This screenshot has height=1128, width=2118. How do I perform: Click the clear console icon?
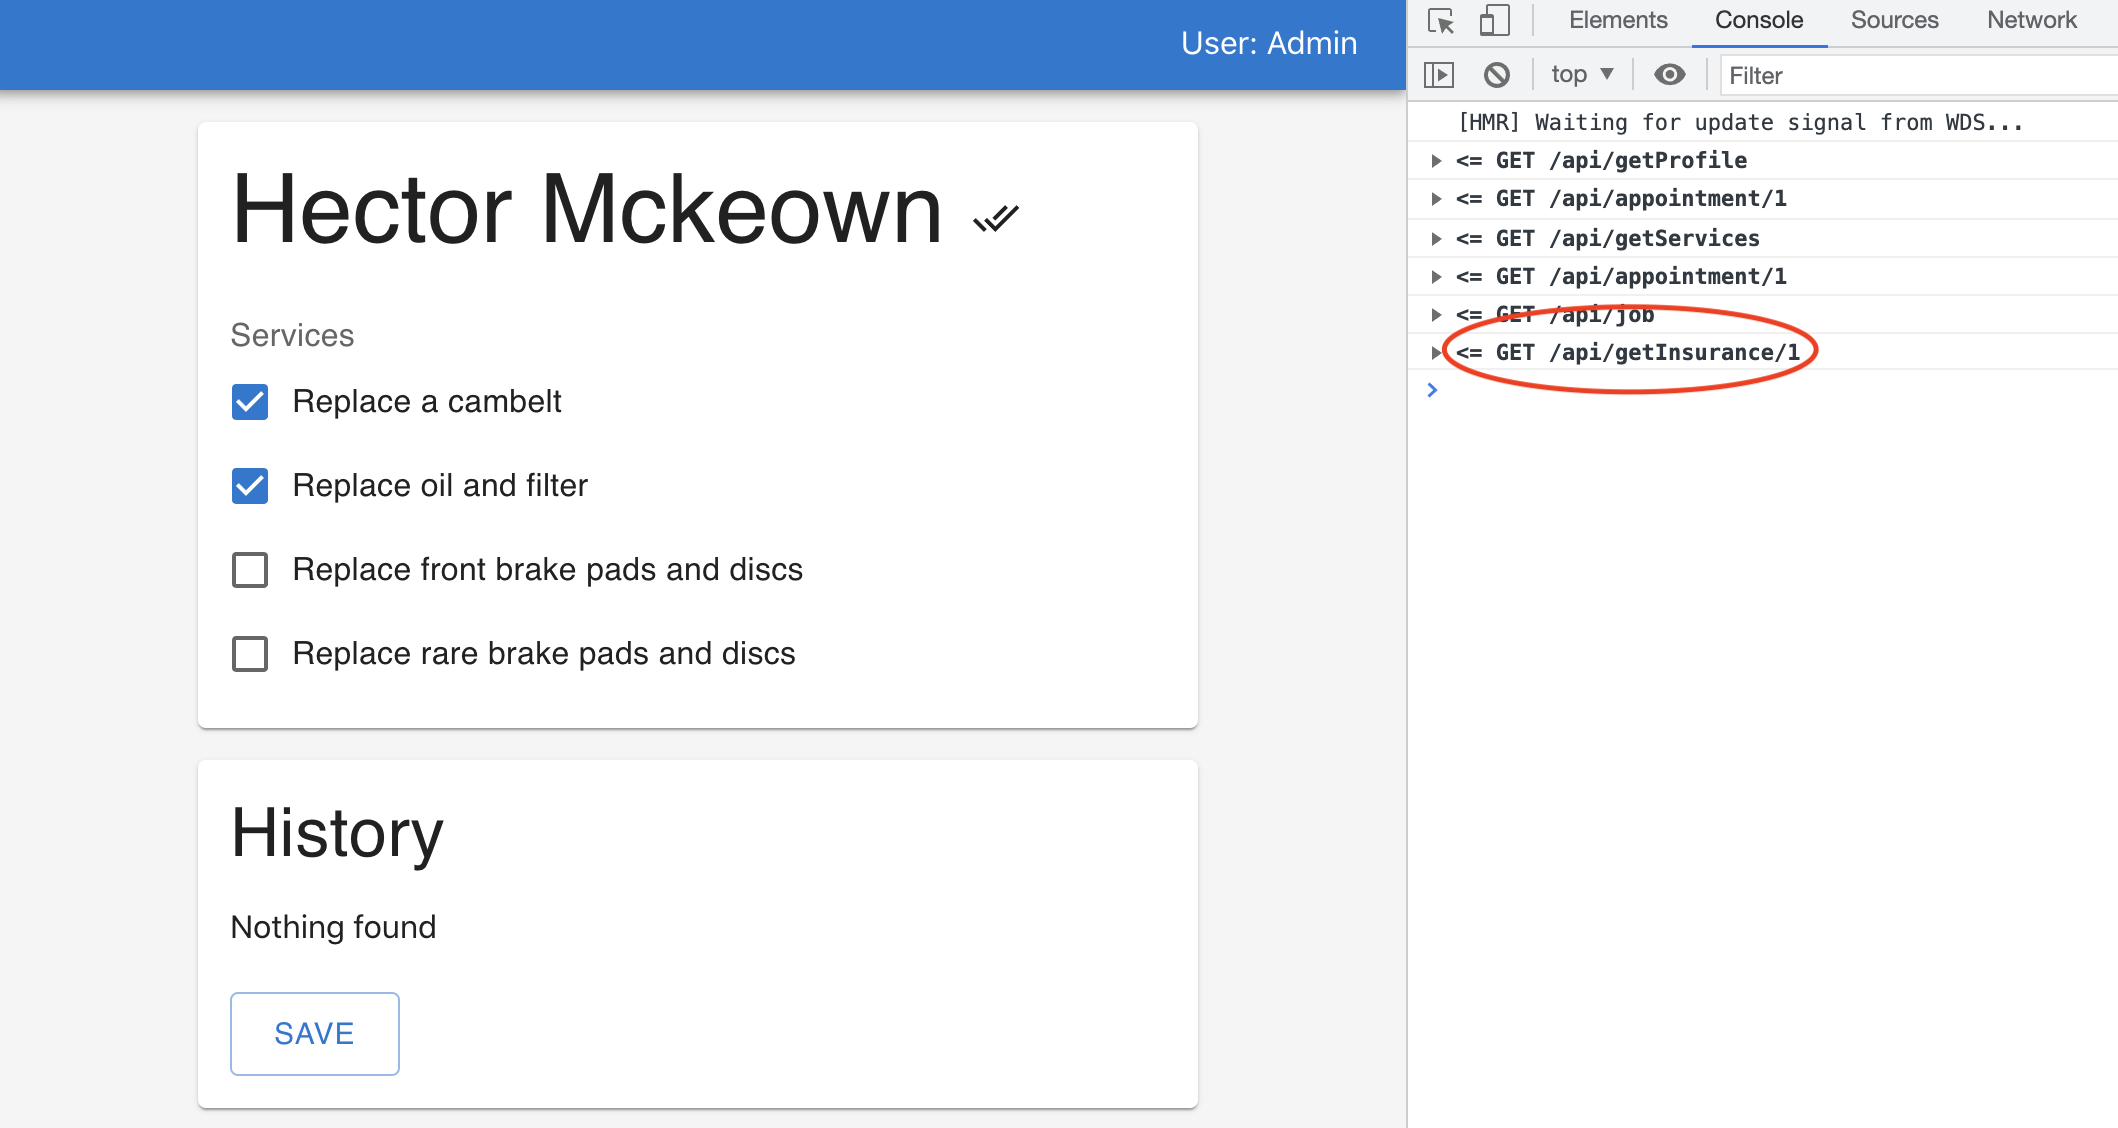coord(1496,75)
